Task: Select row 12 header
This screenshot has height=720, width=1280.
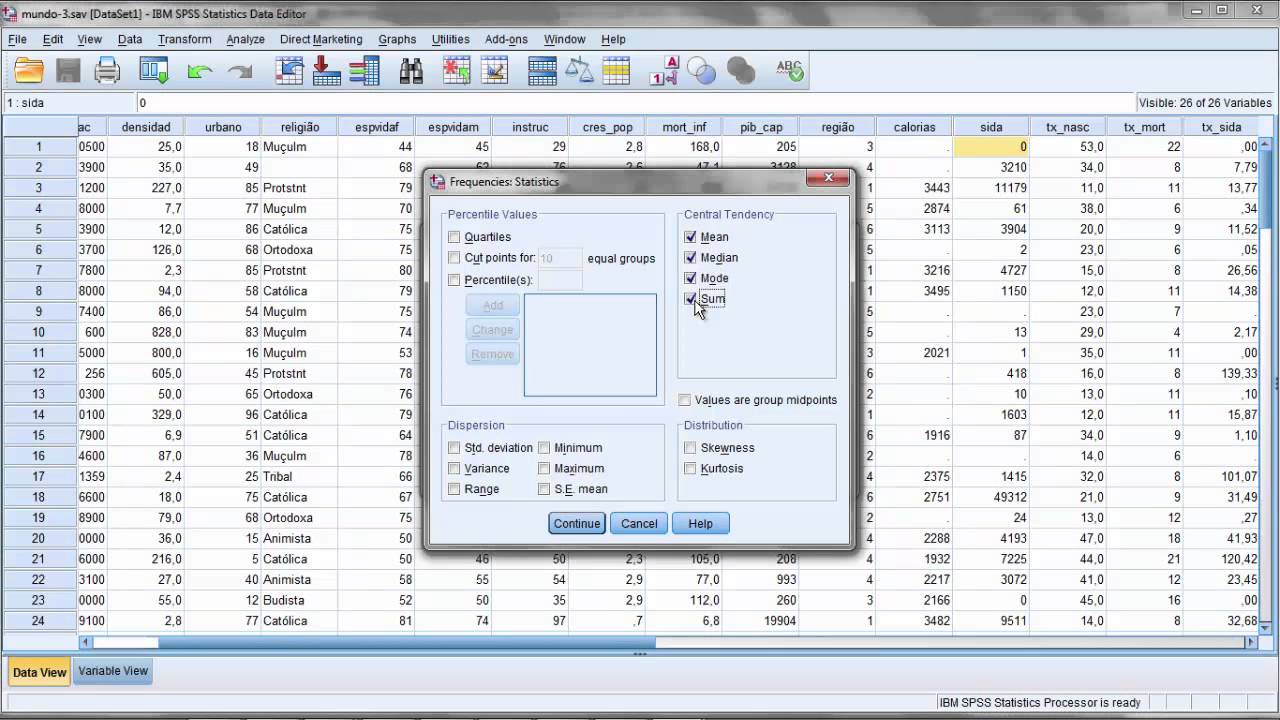Action: pyautogui.click(x=39, y=373)
